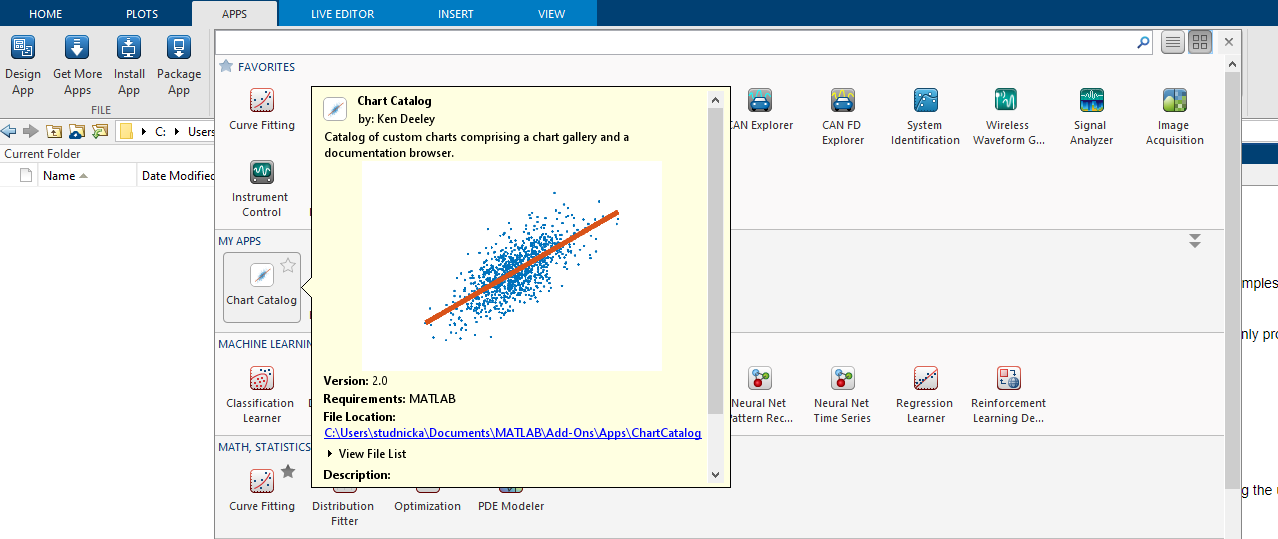Click the 'Version: 2.0' text
The image size is (1278, 539).
coord(356,381)
